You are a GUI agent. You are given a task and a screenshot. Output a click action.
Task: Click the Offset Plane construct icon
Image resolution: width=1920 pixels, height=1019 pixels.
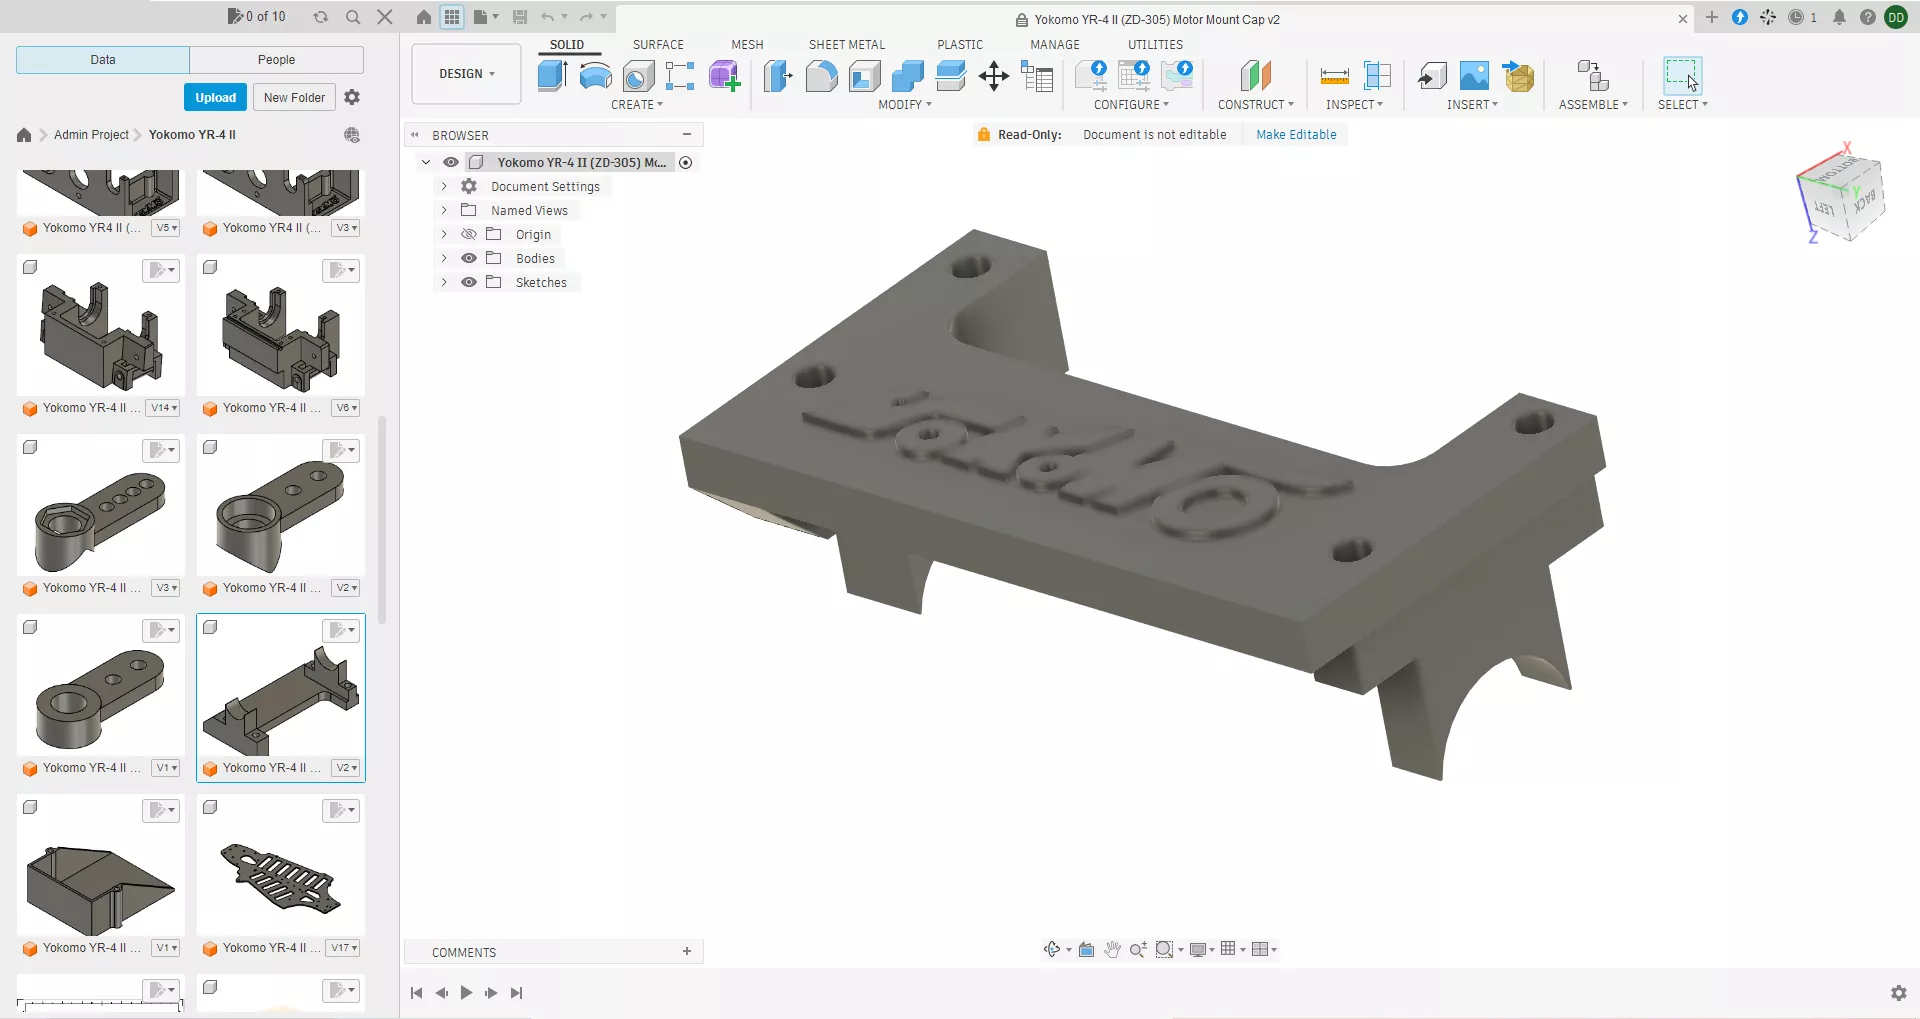[1255, 76]
